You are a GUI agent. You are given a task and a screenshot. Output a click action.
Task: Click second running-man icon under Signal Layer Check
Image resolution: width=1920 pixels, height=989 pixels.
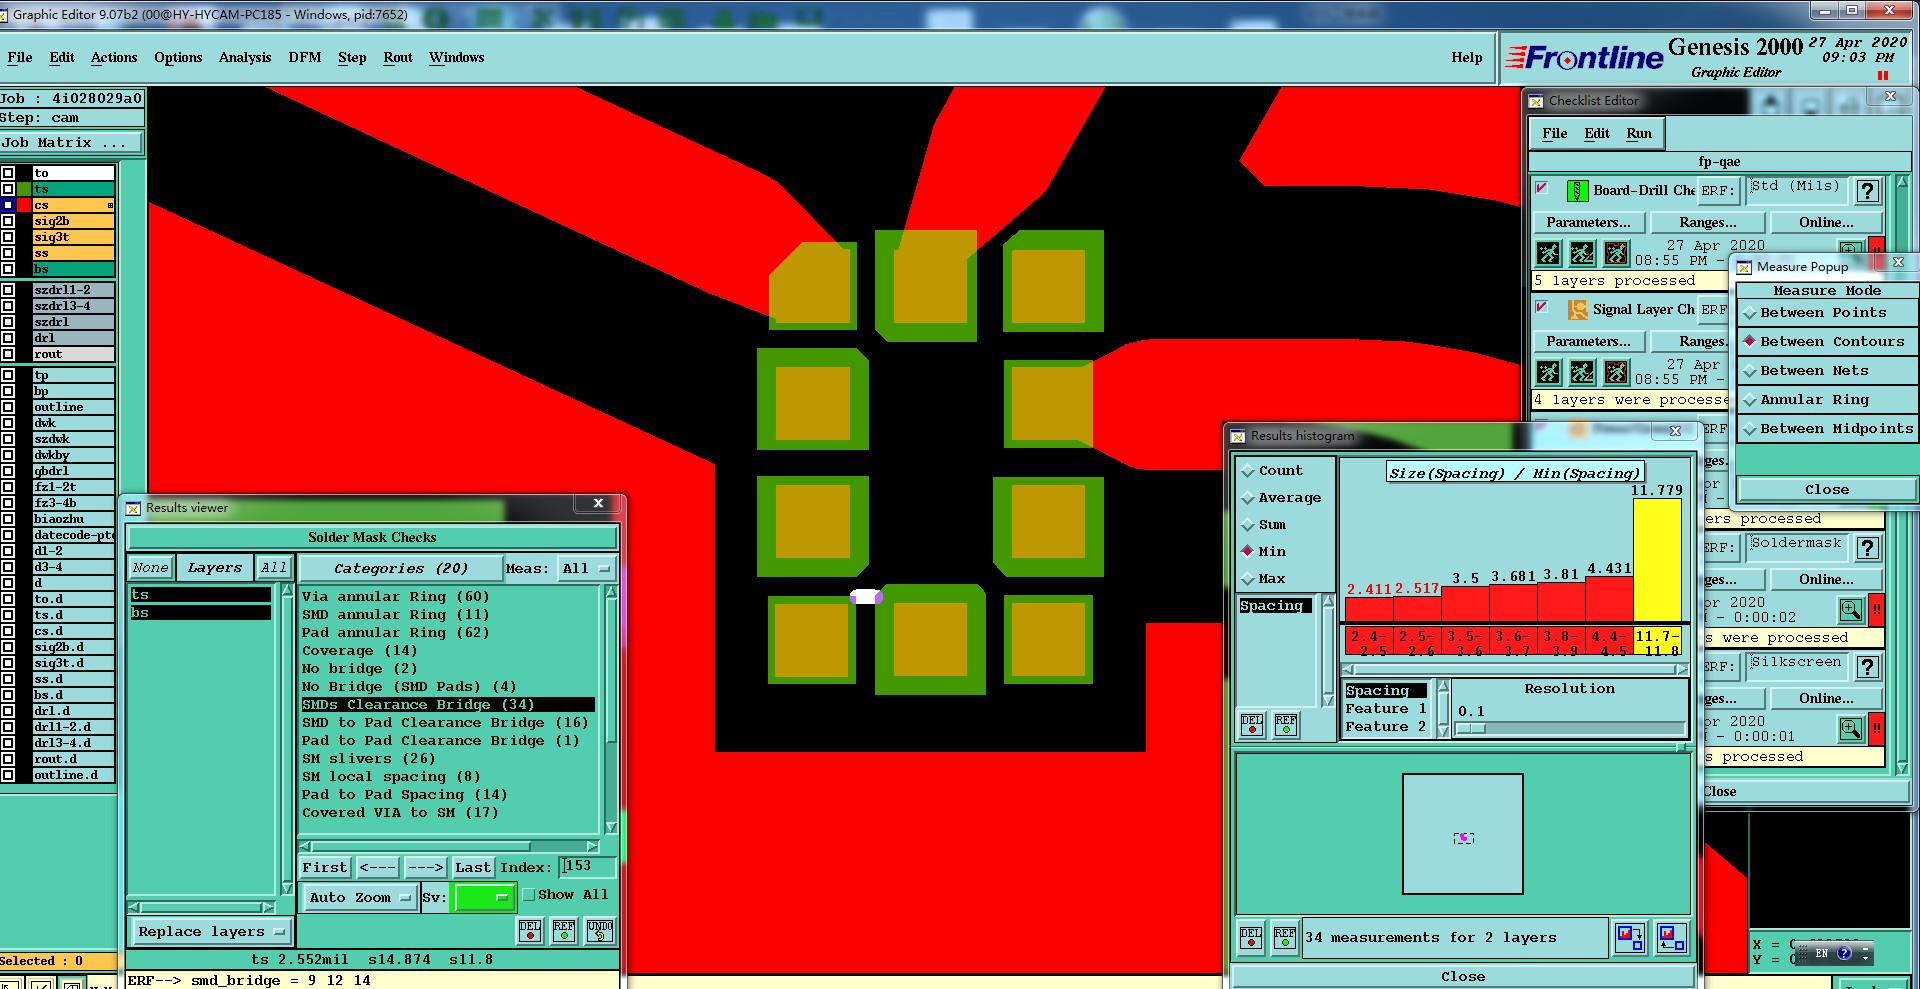[1582, 373]
